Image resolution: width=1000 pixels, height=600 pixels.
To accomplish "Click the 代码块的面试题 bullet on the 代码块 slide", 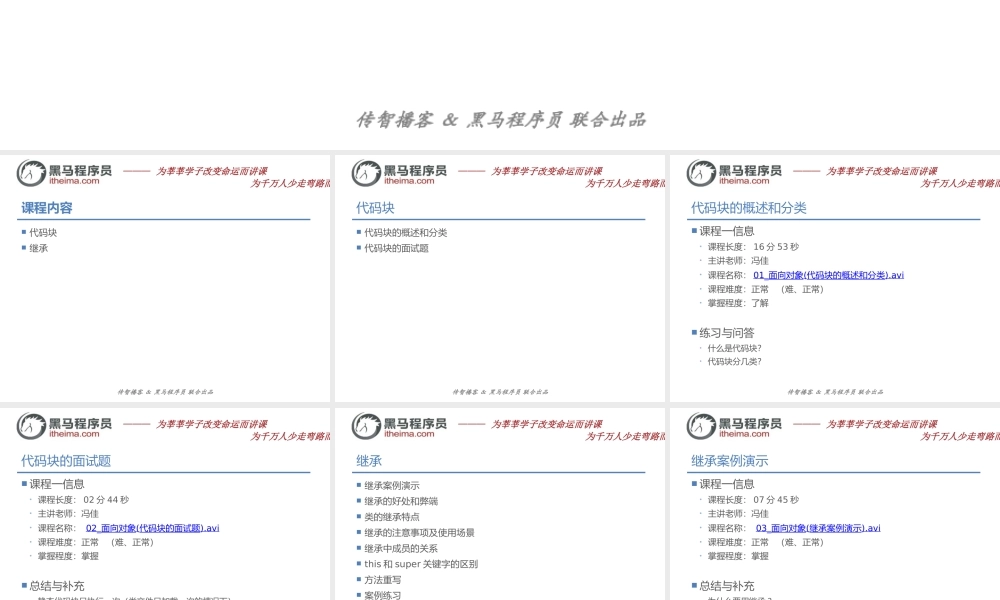I will pos(397,248).
